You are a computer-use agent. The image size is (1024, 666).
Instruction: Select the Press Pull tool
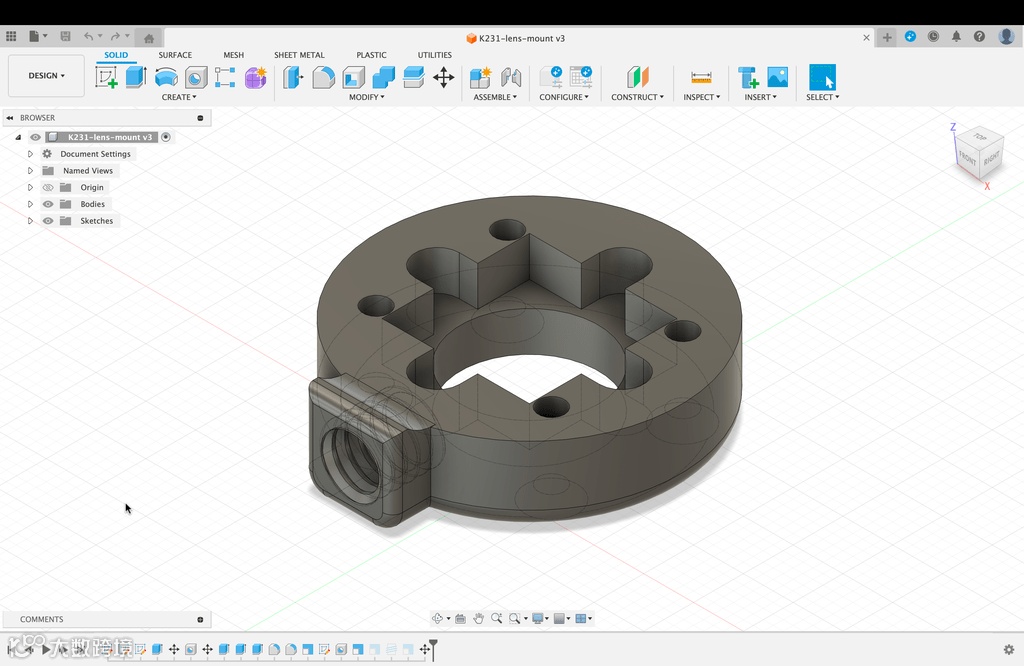pos(293,77)
